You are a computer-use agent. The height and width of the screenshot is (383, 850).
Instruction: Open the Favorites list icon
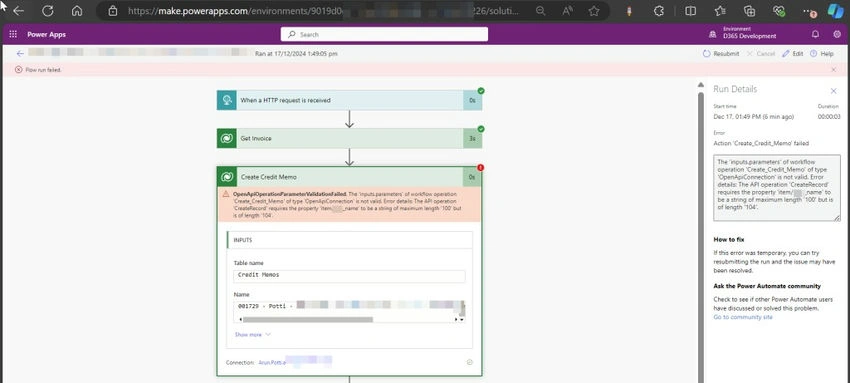(x=720, y=11)
